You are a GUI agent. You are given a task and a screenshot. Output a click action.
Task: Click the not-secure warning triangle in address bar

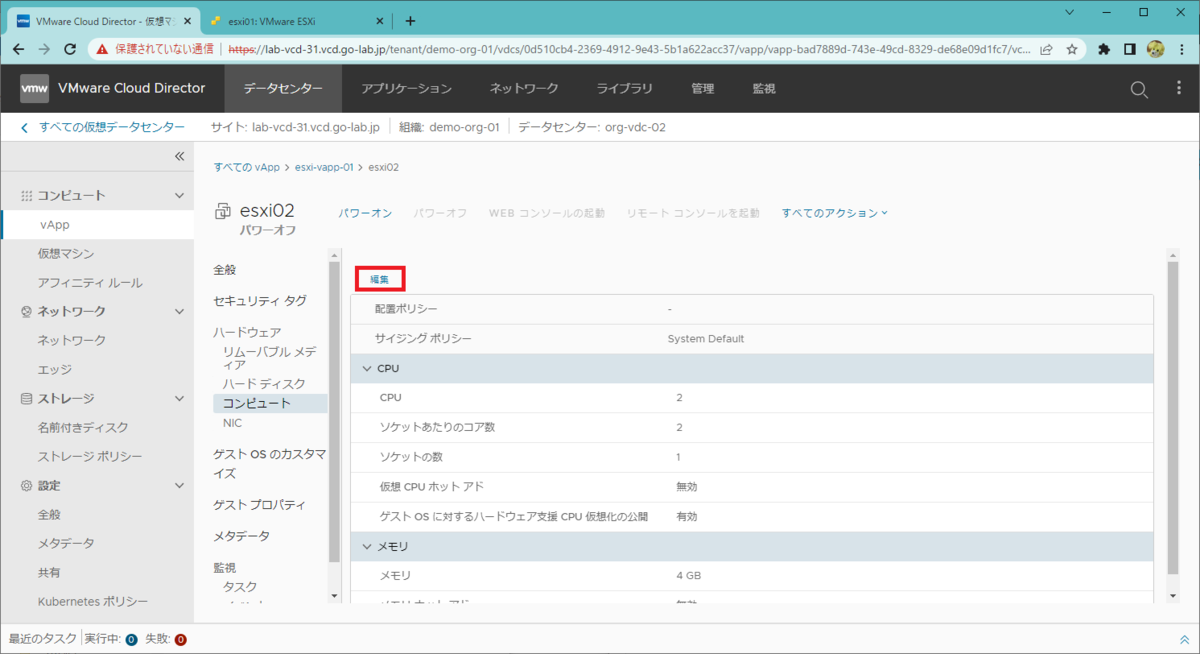pyautogui.click(x=103, y=48)
